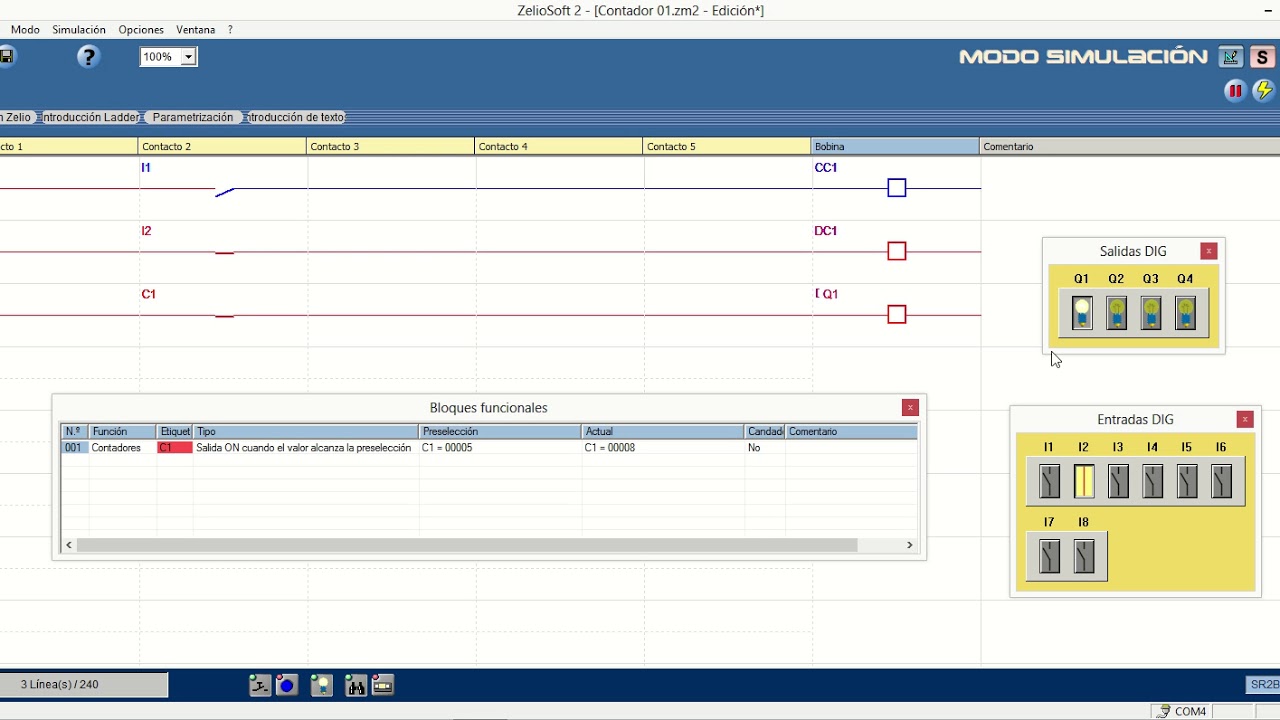The height and width of the screenshot is (720, 1280).
Task: Click the SR2B module label in status bar
Action: coord(1264,685)
